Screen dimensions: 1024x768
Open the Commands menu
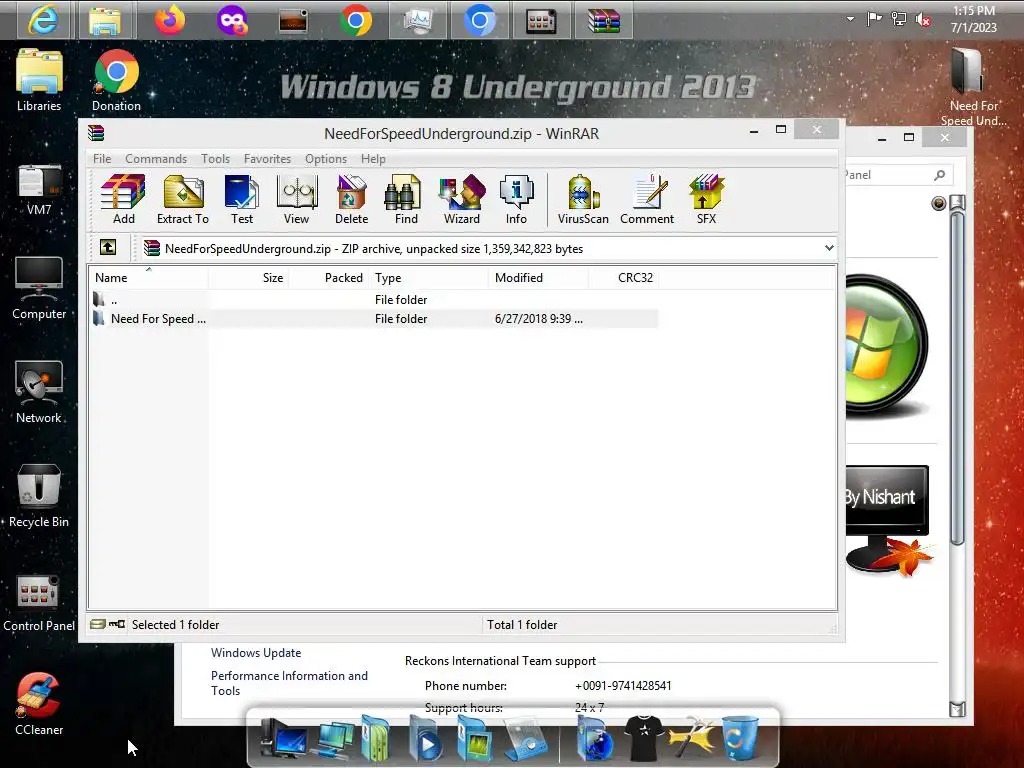tap(156, 159)
